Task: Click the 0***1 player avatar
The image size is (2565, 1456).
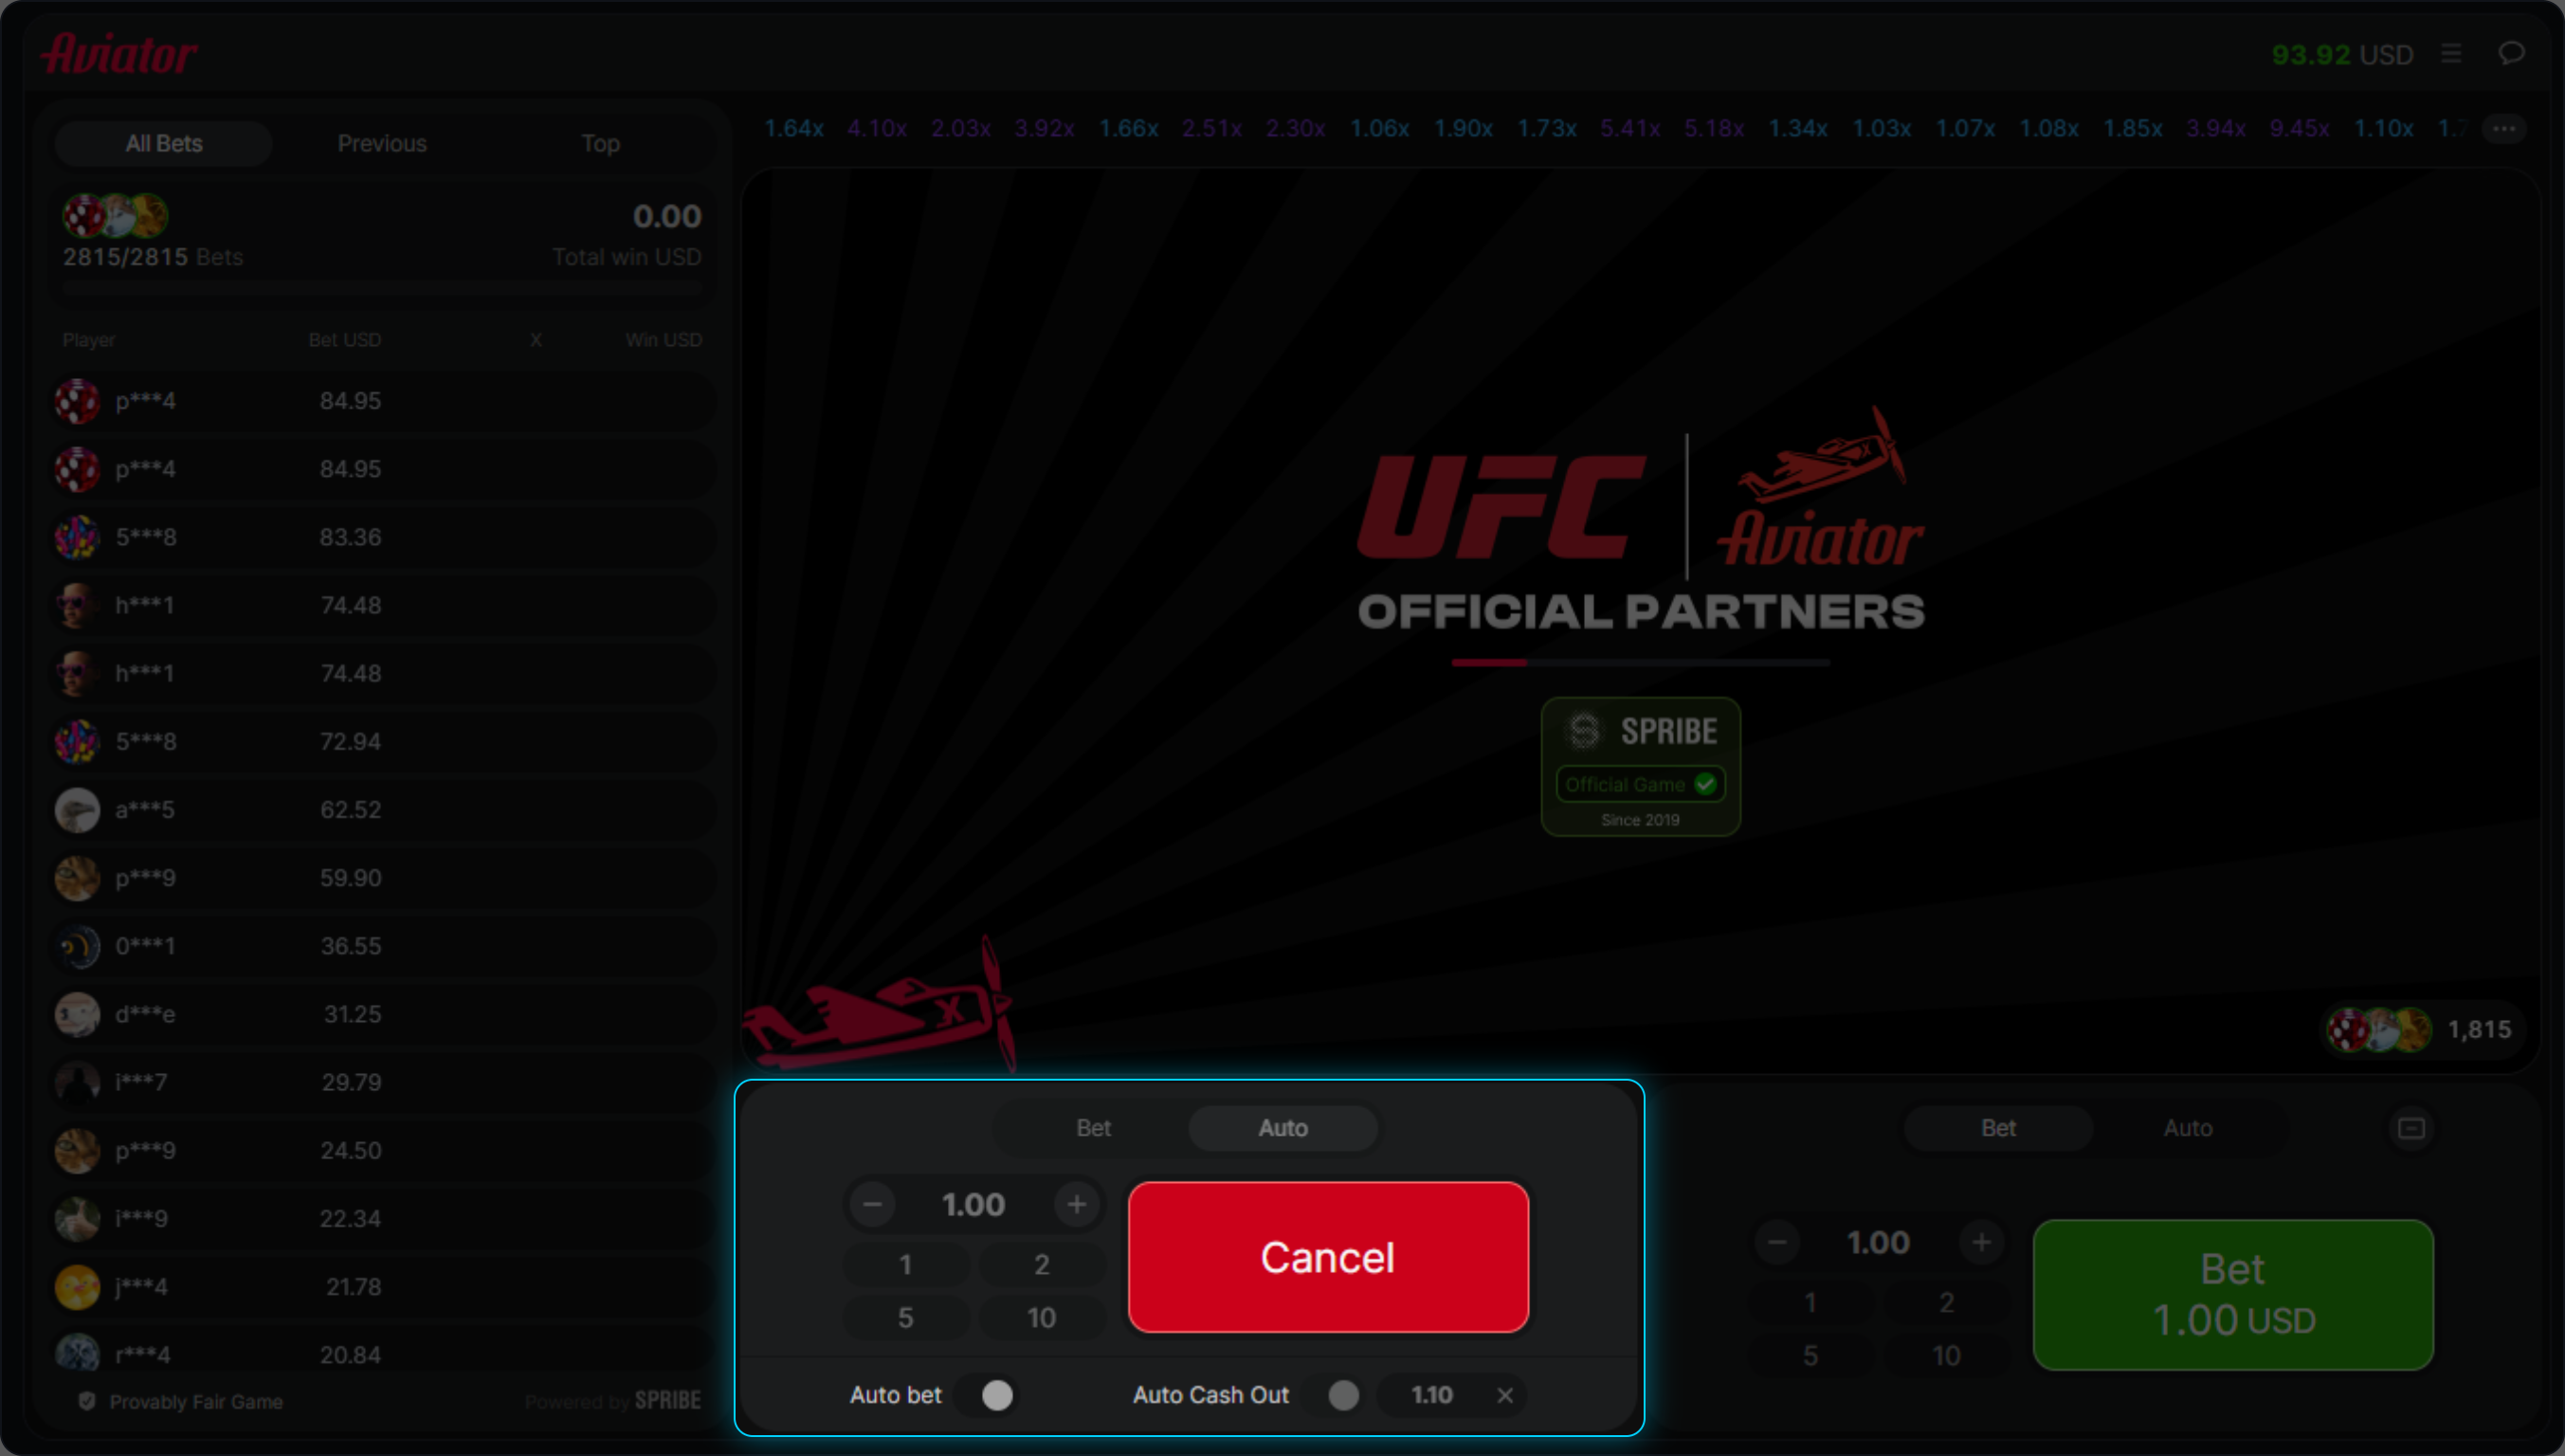Action: [x=77, y=946]
